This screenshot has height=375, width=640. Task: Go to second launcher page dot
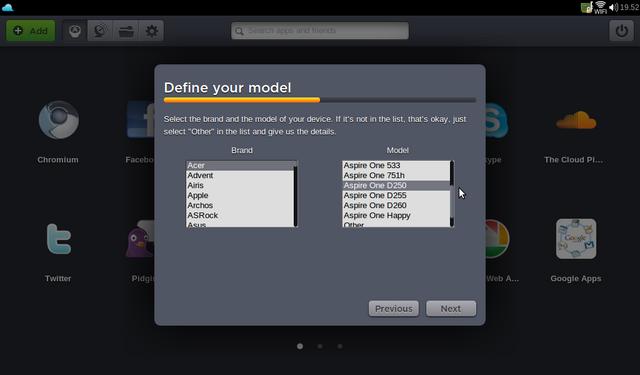[x=320, y=346]
